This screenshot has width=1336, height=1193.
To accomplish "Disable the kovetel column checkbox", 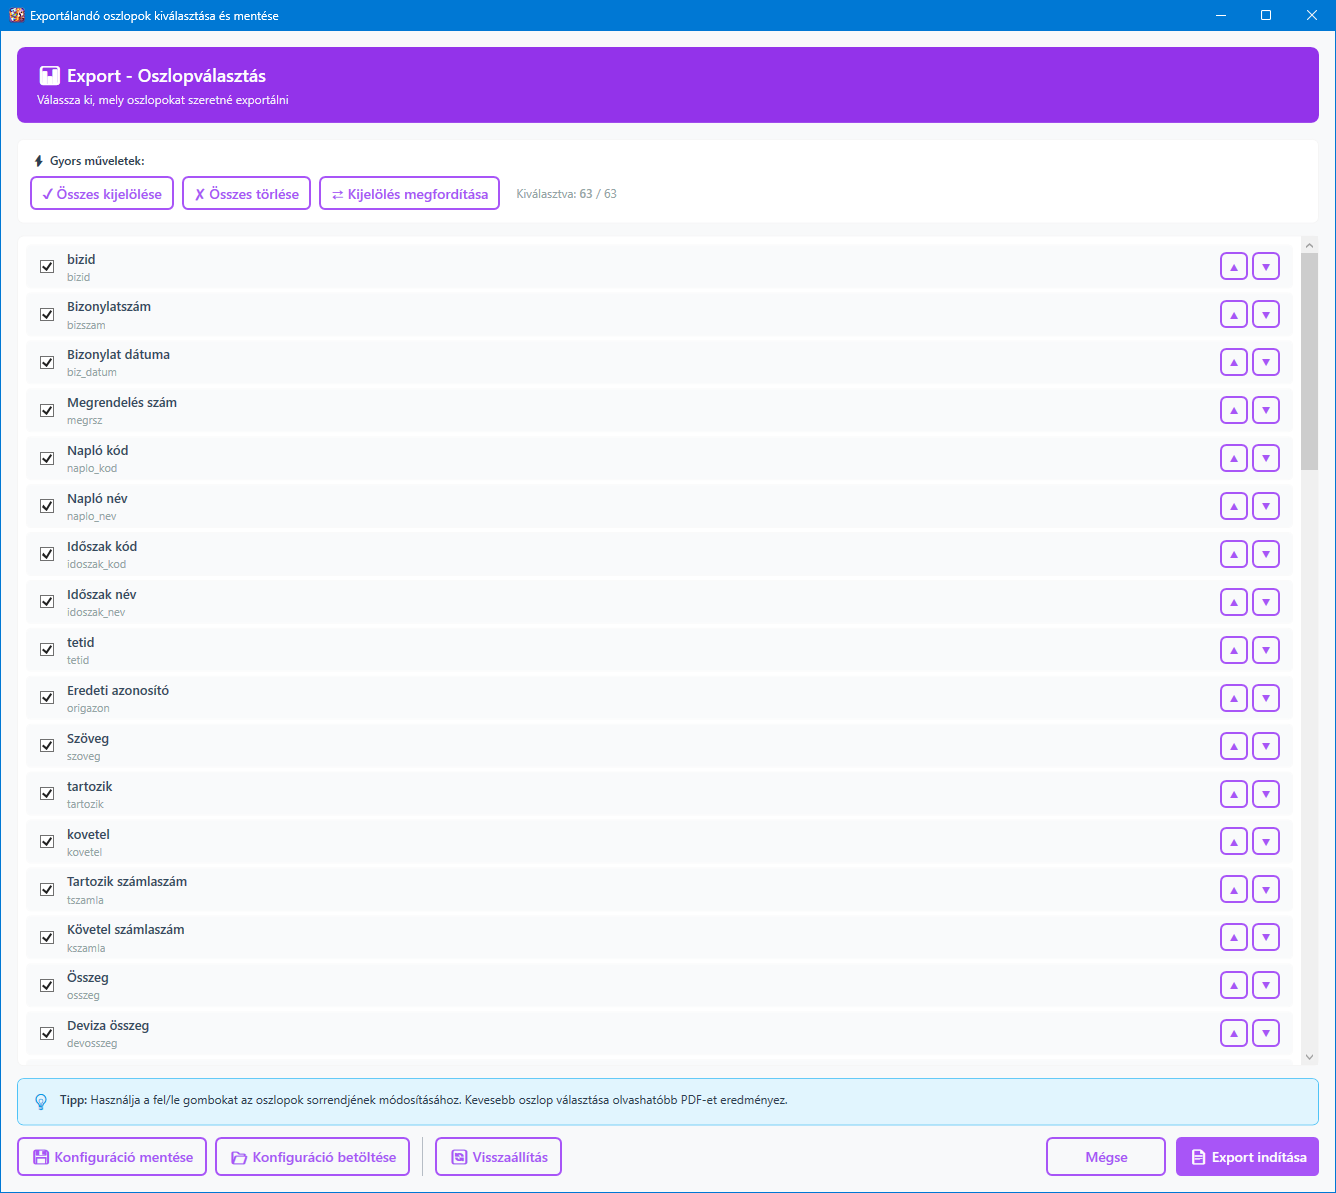I will 47,842.
